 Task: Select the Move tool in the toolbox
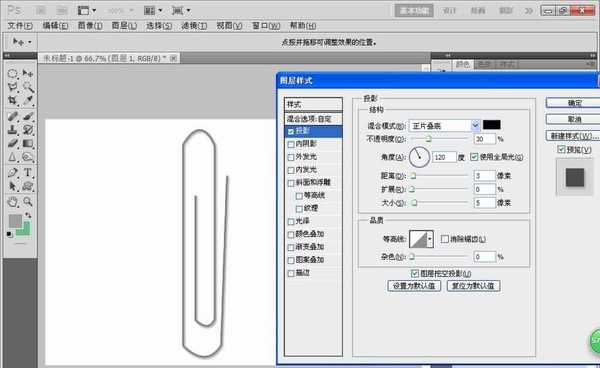tap(28, 73)
